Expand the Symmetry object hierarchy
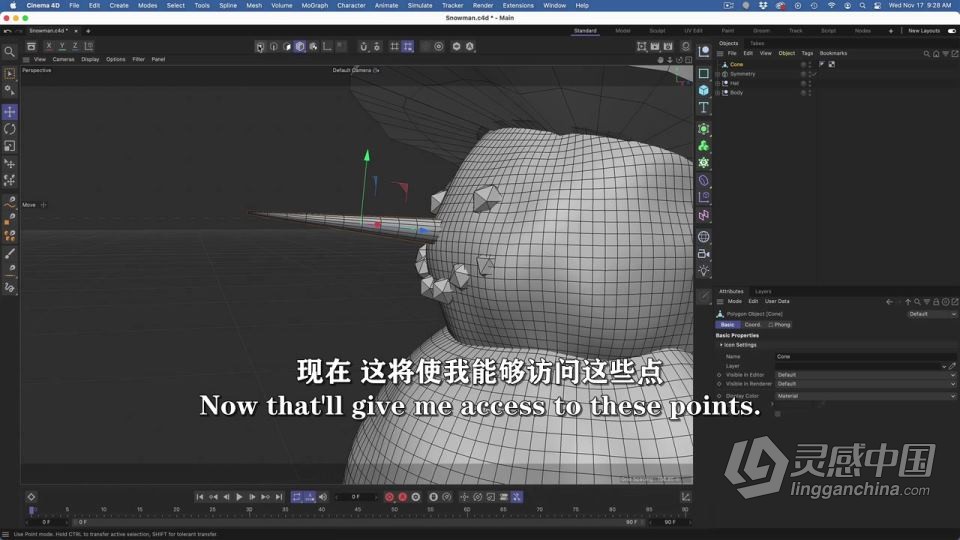The height and width of the screenshot is (540, 960). (x=718, y=74)
